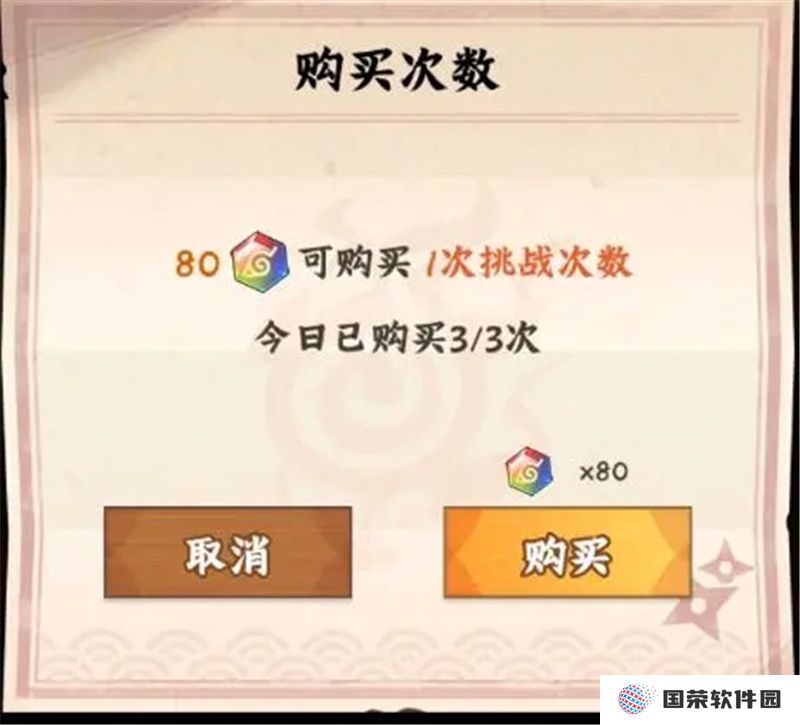Click the 国荣软件园 watermark text
Screen dimensions: 800x725
(721, 700)
